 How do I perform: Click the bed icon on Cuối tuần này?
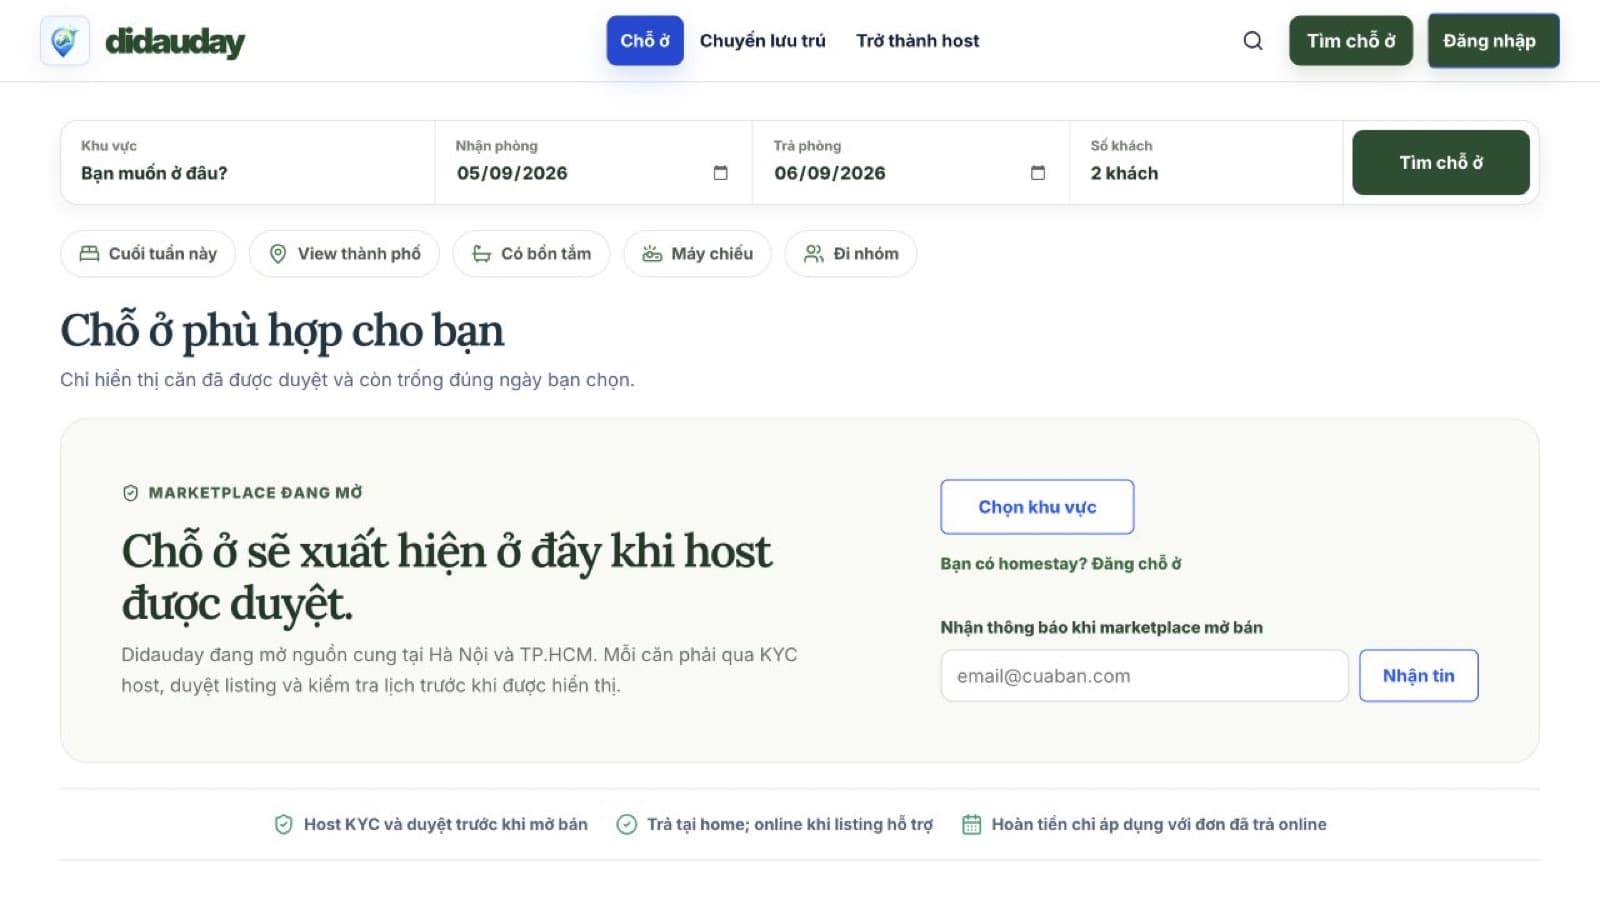89,254
